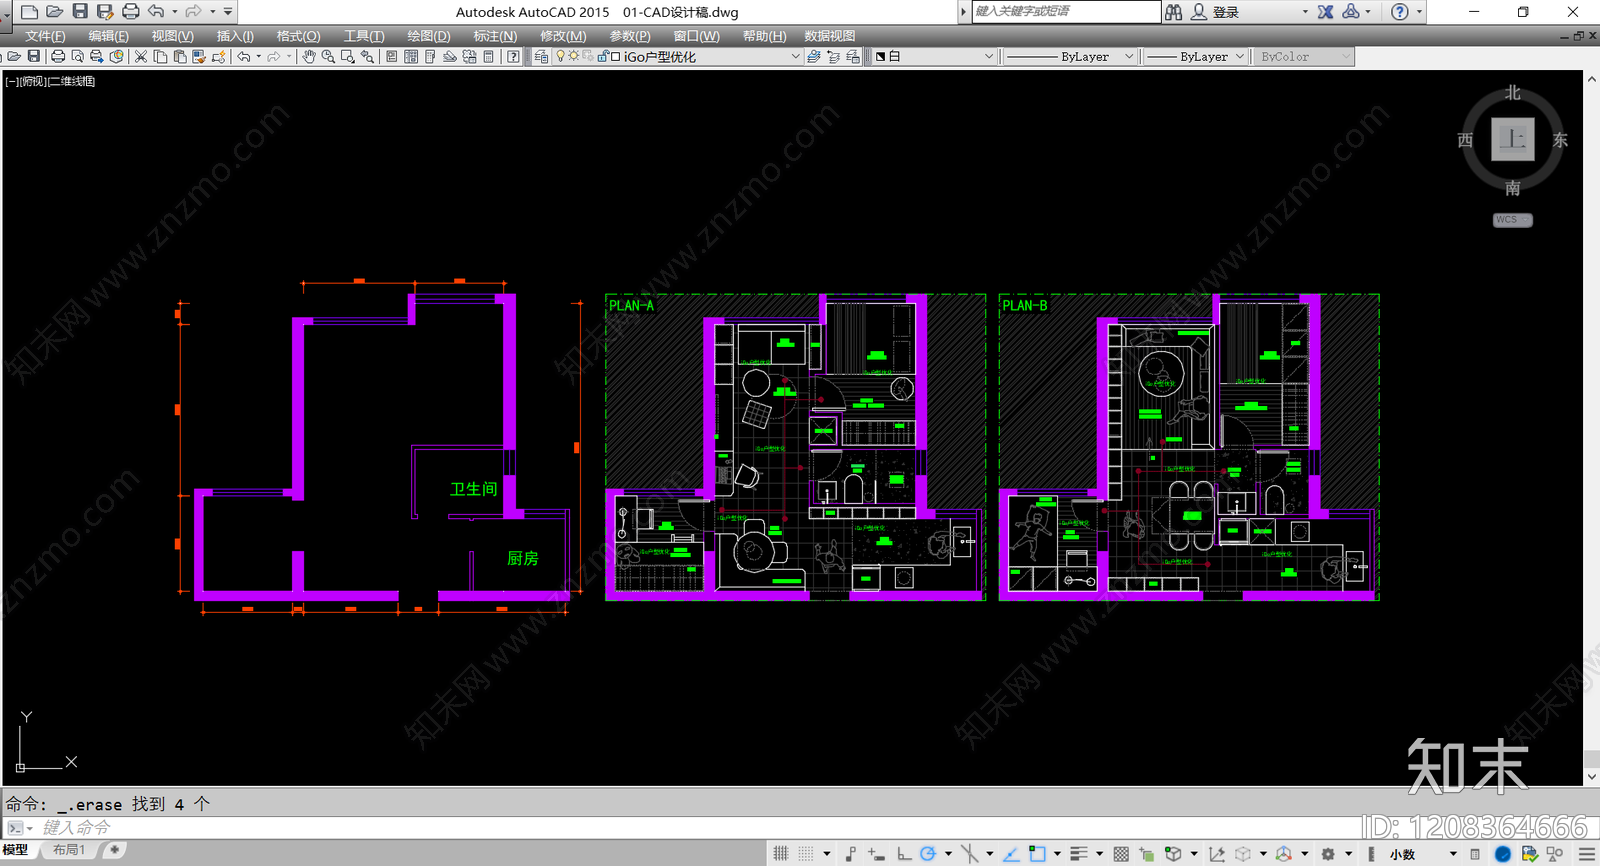Select the Cut scissors icon
The width and height of the screenshot is (1600, 866).
click(141, 57)
